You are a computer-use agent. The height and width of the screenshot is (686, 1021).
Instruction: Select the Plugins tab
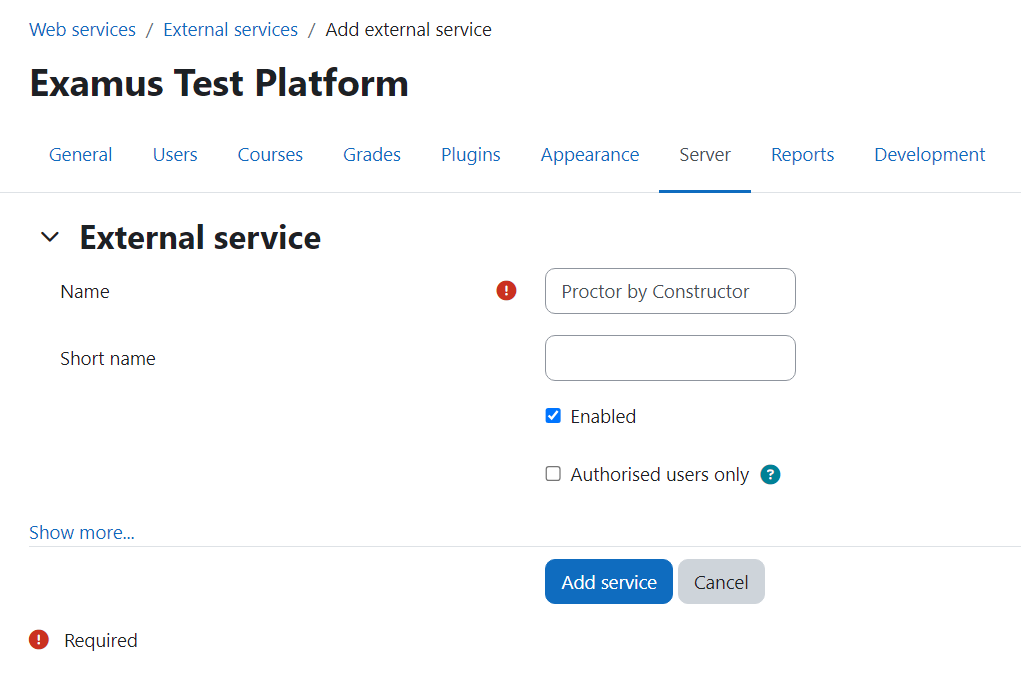(471, 155)
